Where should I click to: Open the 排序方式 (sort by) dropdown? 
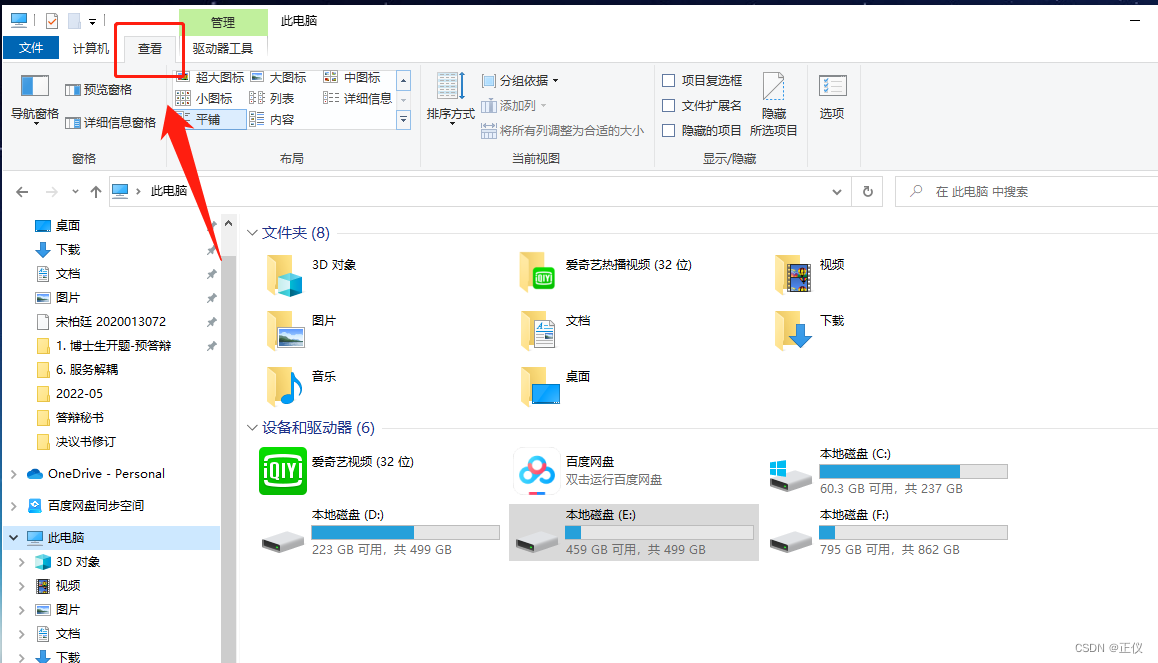pos(449,98)
